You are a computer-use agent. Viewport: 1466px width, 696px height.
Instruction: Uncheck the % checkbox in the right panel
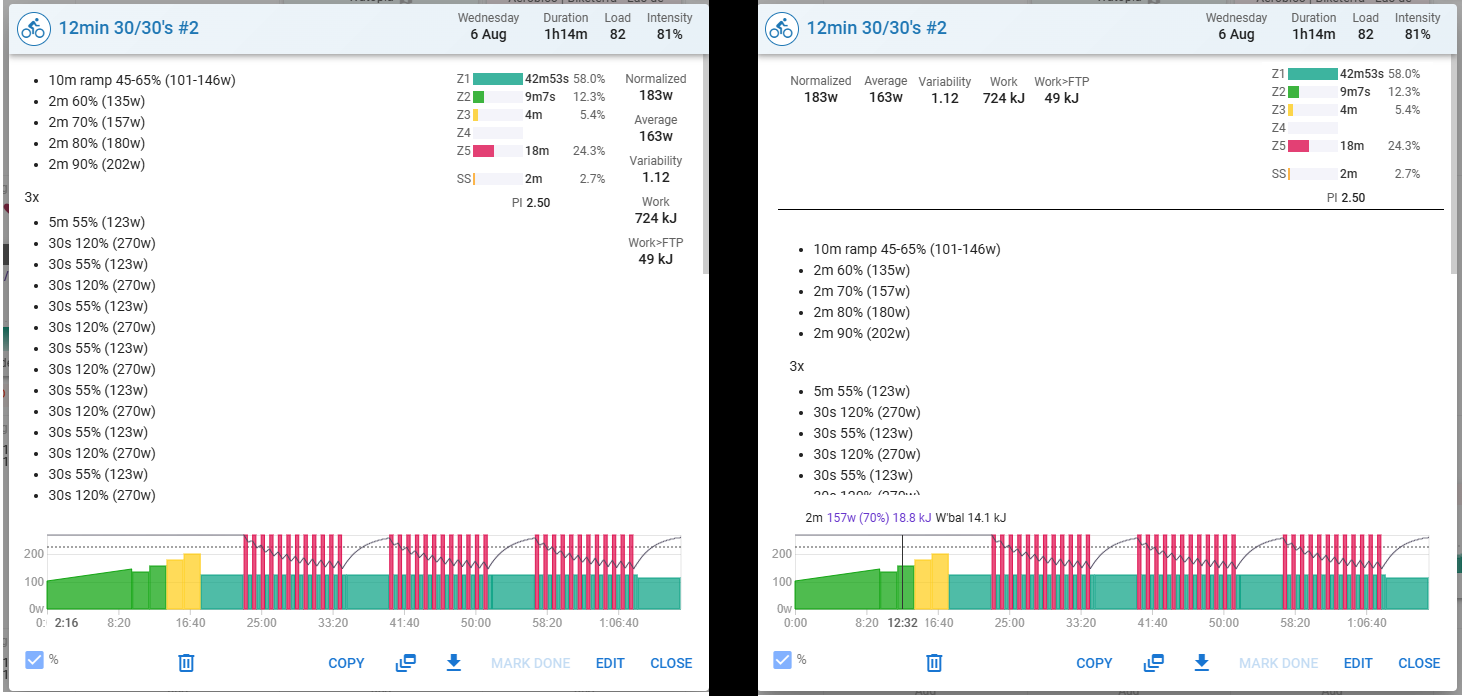(783, 660)
